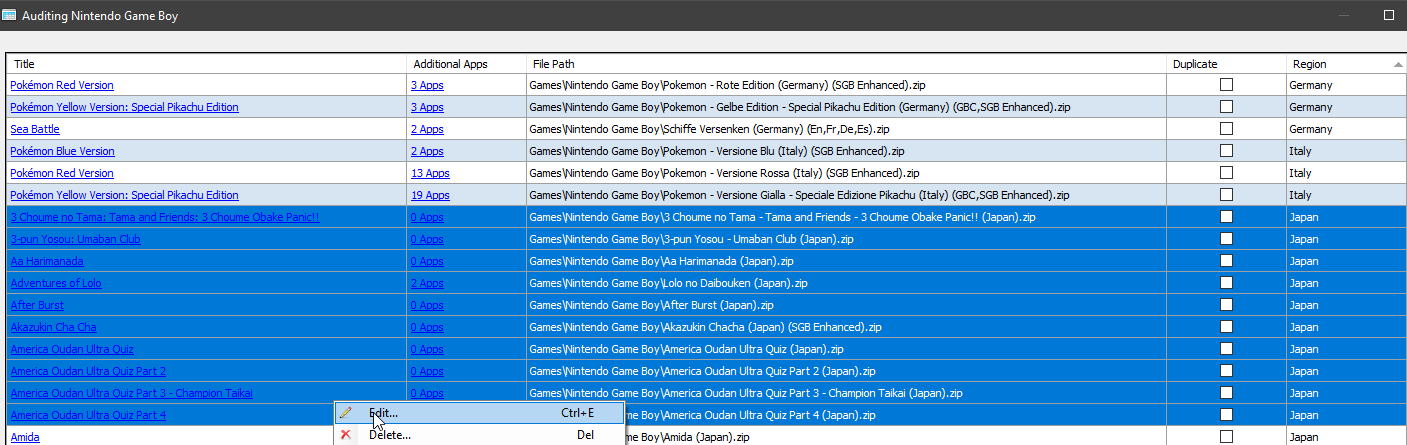Tick Duplicate checkbox for Pokemon Versione Blu row
1407x445 pixels.
point(1226,151)
